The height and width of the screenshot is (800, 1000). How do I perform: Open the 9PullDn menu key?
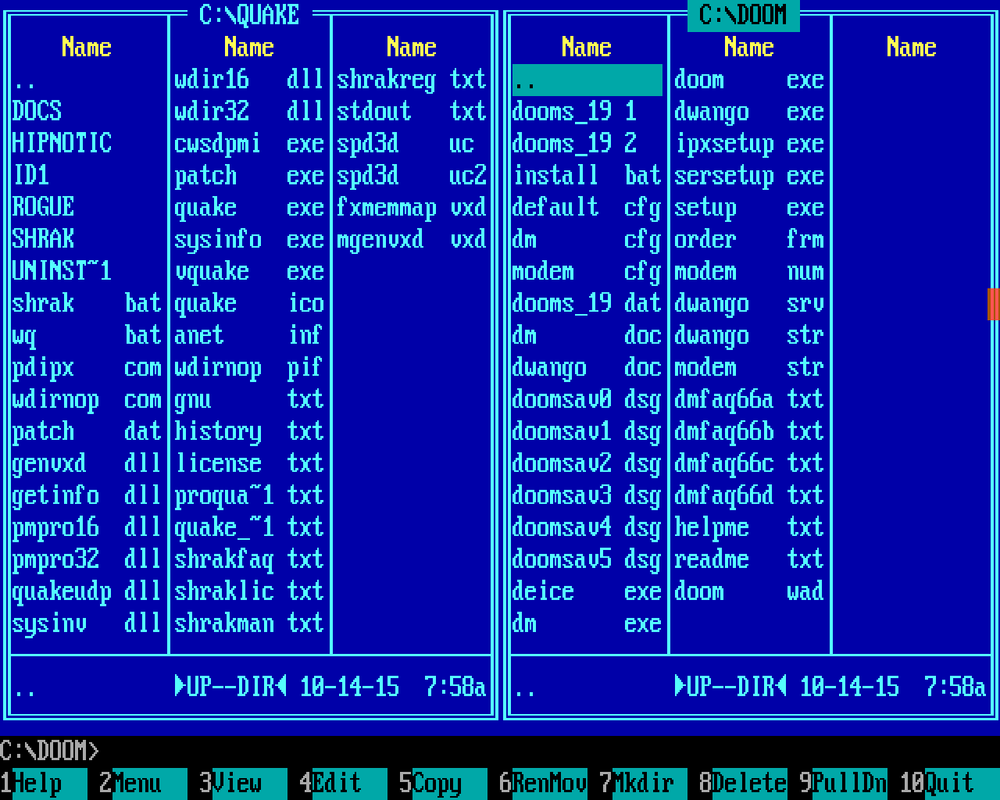(844, 783)
